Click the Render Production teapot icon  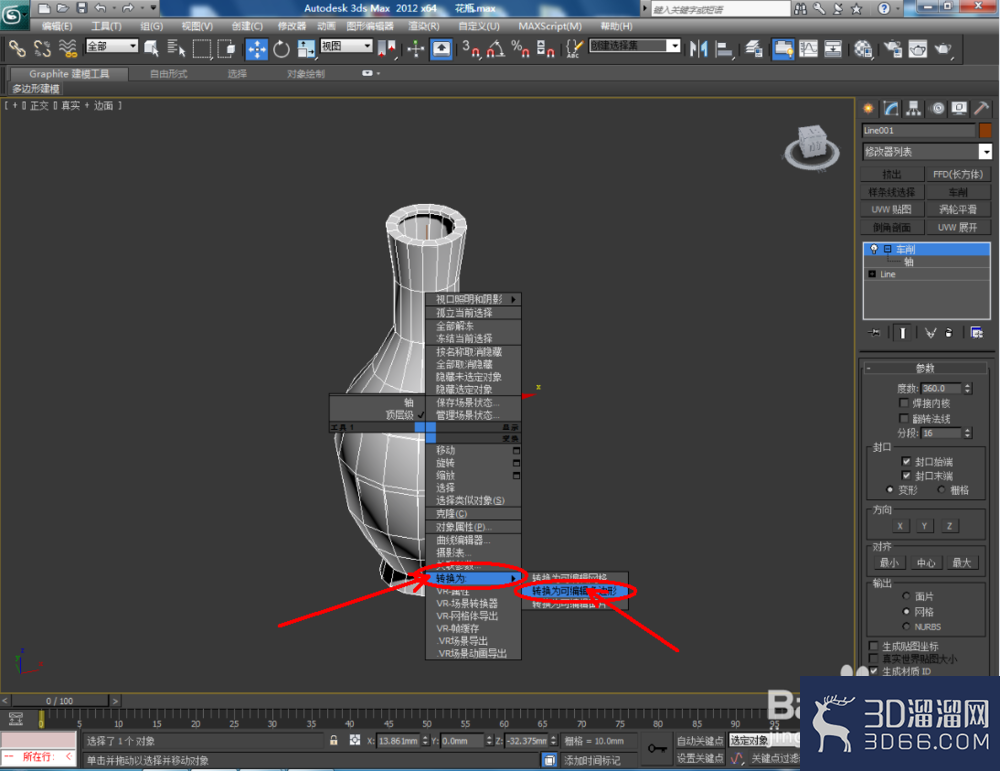tap(943, 48)
